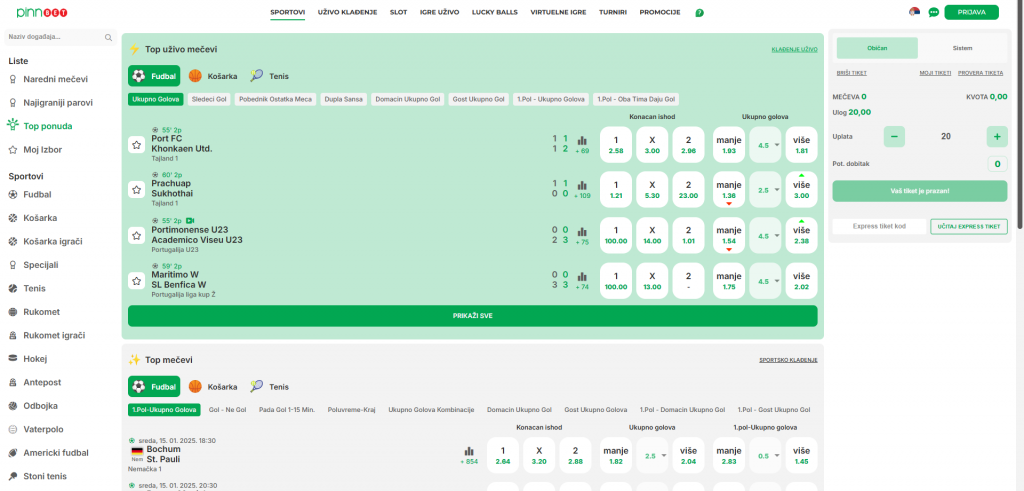Select Tenis racket icon in Top mečevi
The width and height of the screenshot is (1024, 491).
click(x=257, y=386)
